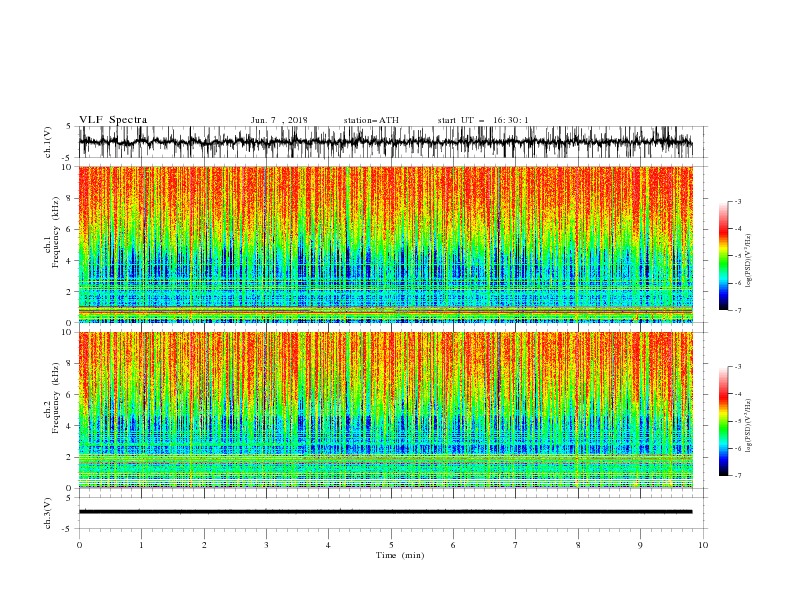The height and width of the screenshot is (612, 792).
Task: Click the time-axis tick label "7"
Action: (516, 545)
